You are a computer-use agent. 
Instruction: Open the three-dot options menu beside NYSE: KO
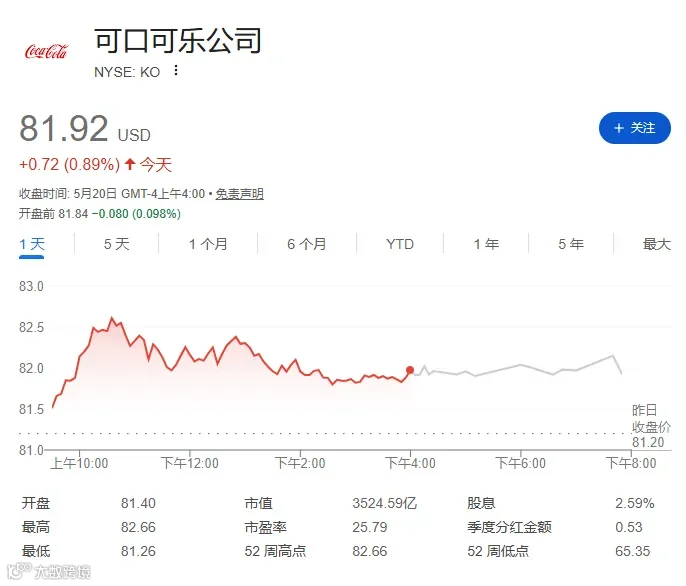(x=176, y=70)
